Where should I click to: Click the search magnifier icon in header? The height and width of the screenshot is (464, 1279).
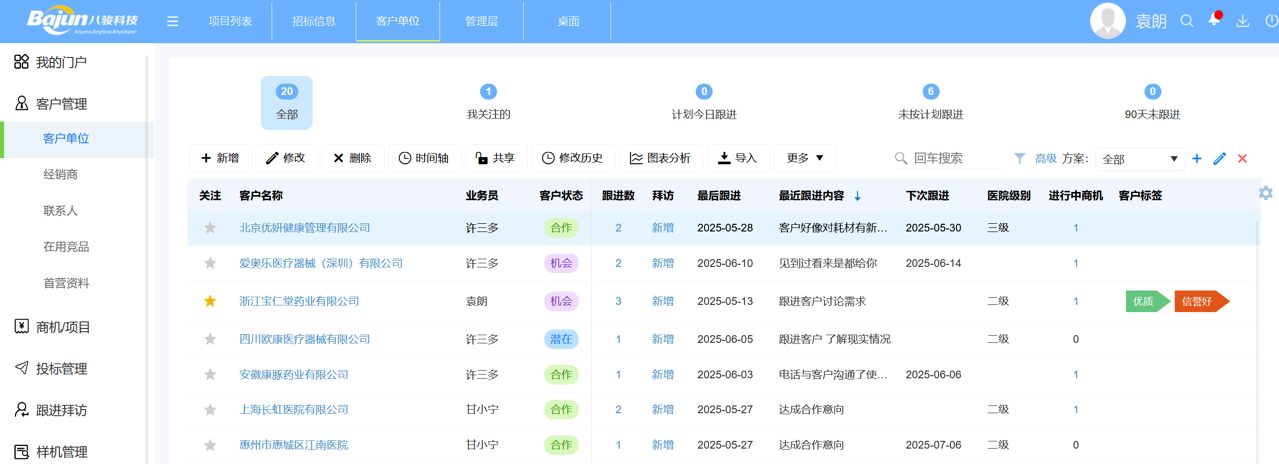point(1187,21)
